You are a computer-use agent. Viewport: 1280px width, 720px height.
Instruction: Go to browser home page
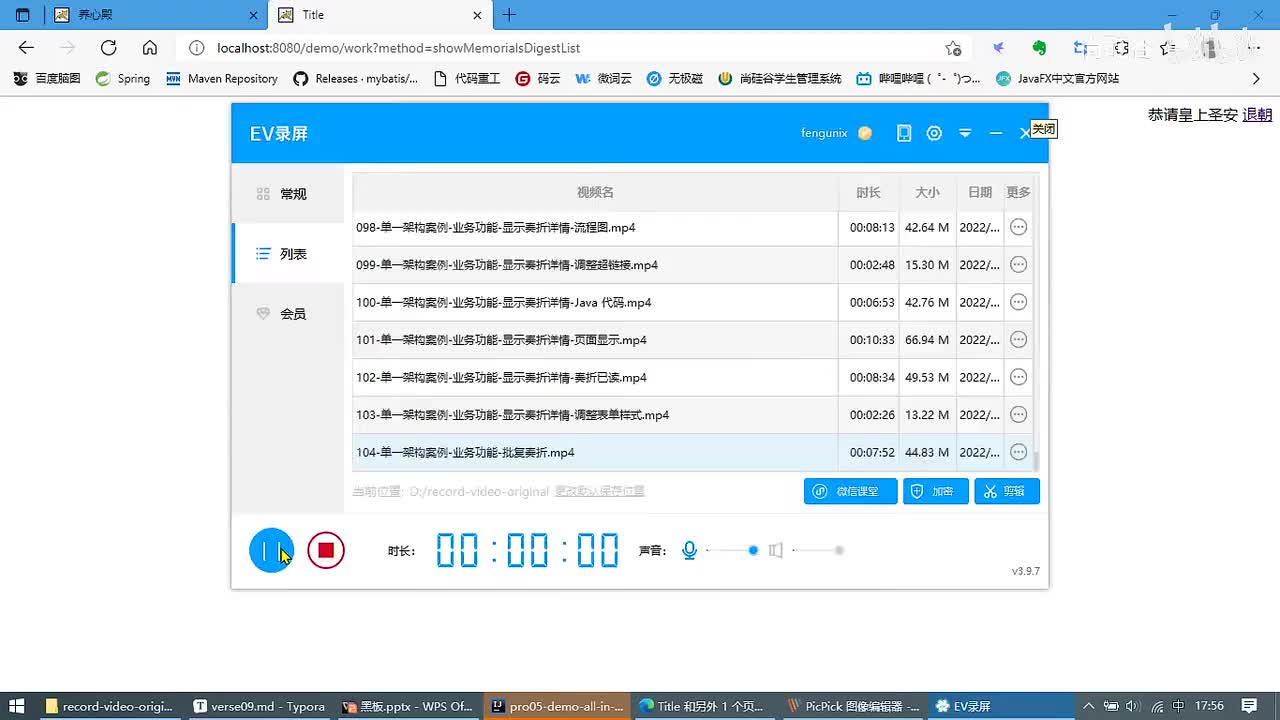149,48
